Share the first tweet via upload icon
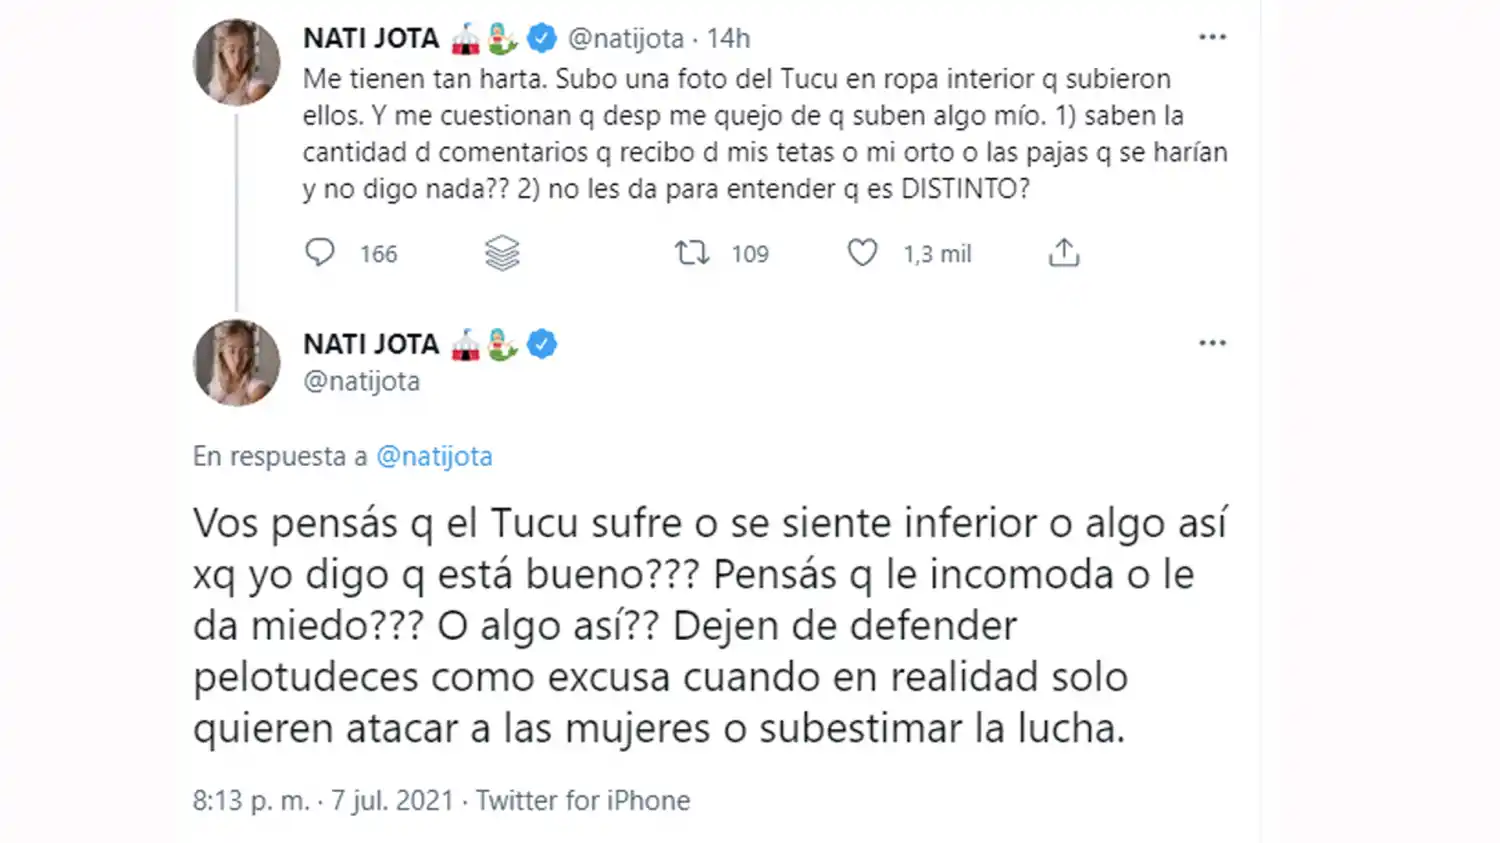1500x843 pixels. coord(1064,253)
